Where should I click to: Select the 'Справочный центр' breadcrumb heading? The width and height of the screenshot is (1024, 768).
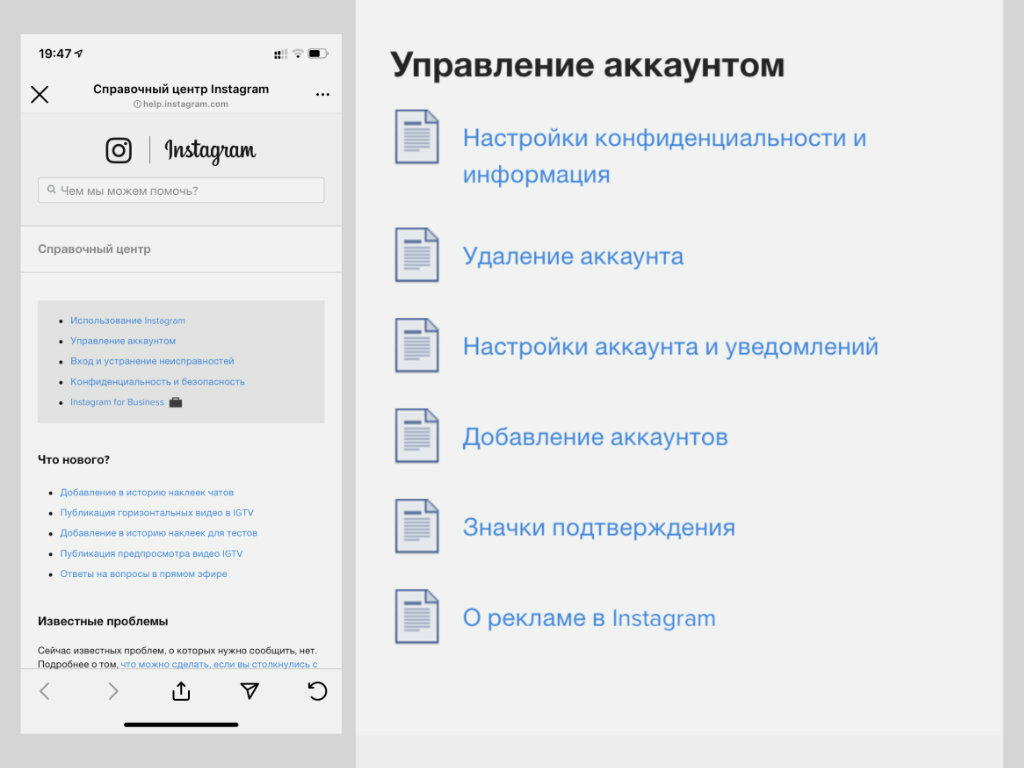(94, 249)
